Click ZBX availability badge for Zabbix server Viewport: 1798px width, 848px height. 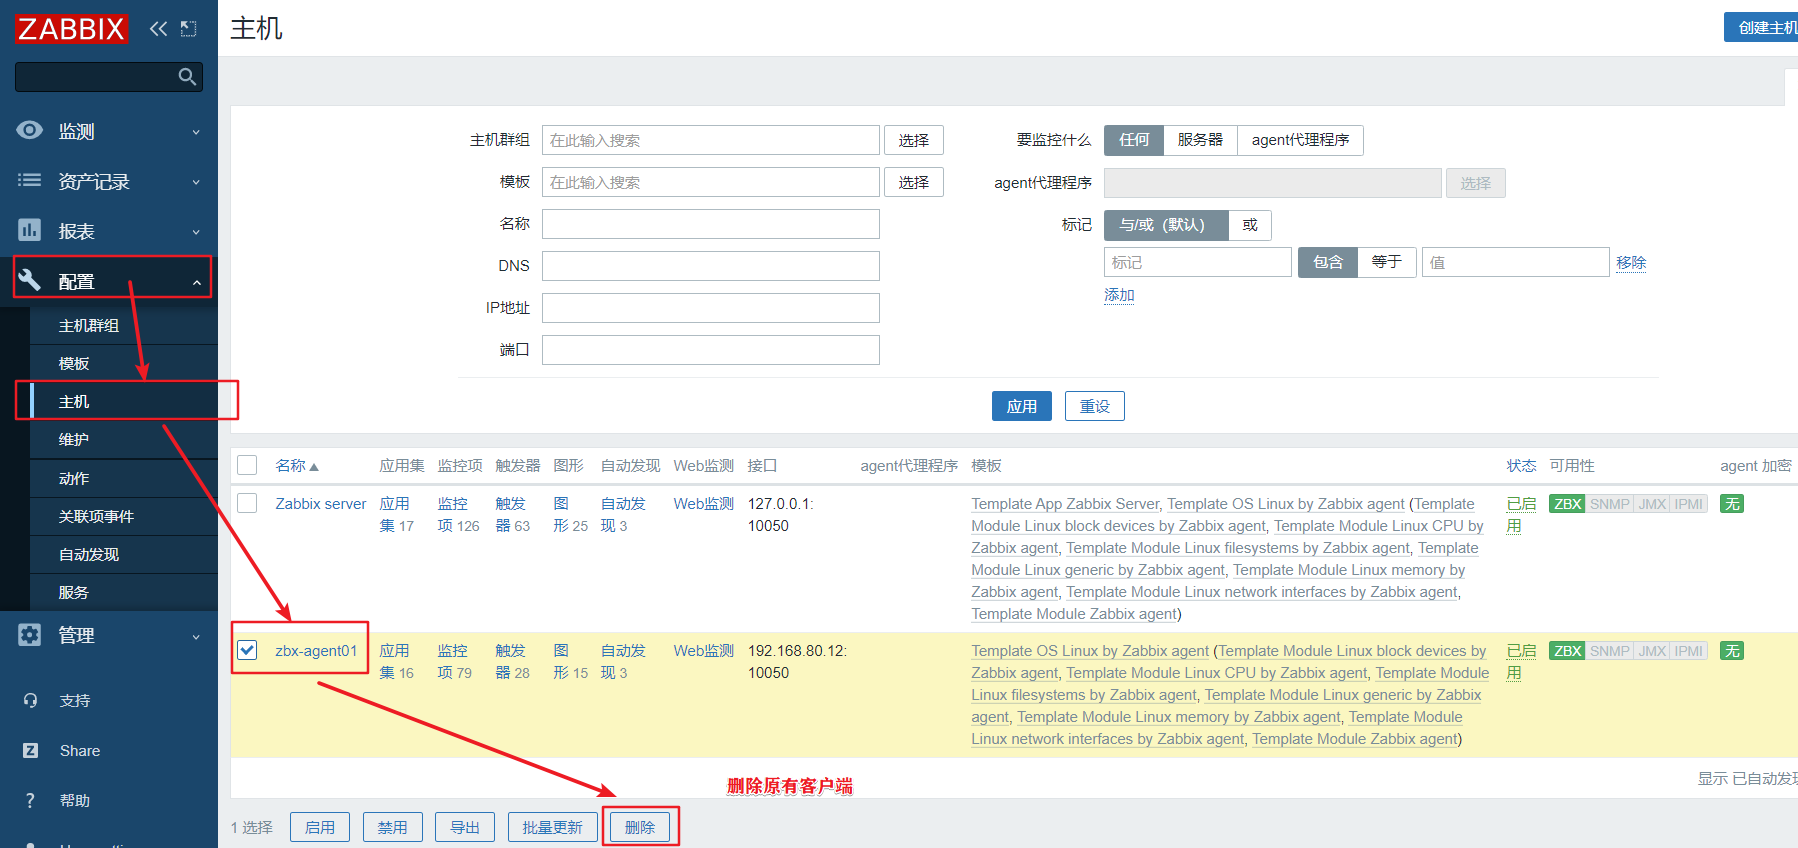(x=1567, y=504)
